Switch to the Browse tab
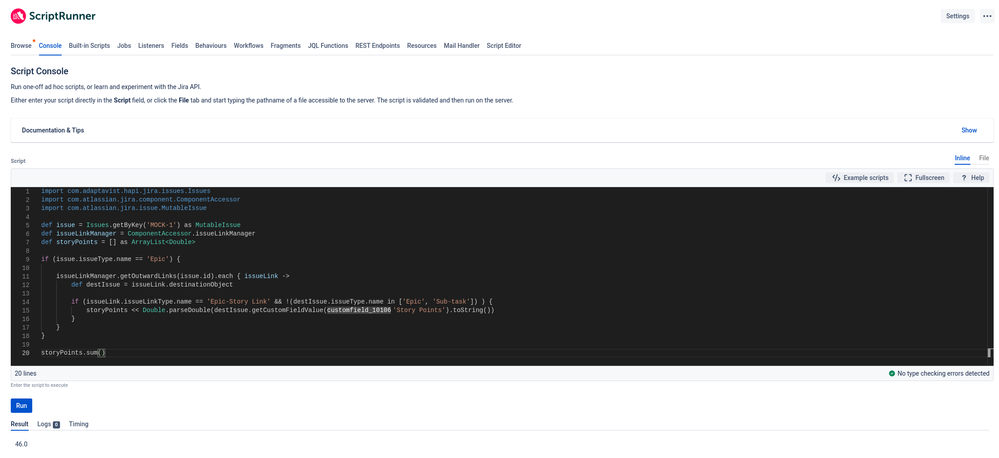Image resolution: width=999 pixels, height=458 pixels. [21, 46]
